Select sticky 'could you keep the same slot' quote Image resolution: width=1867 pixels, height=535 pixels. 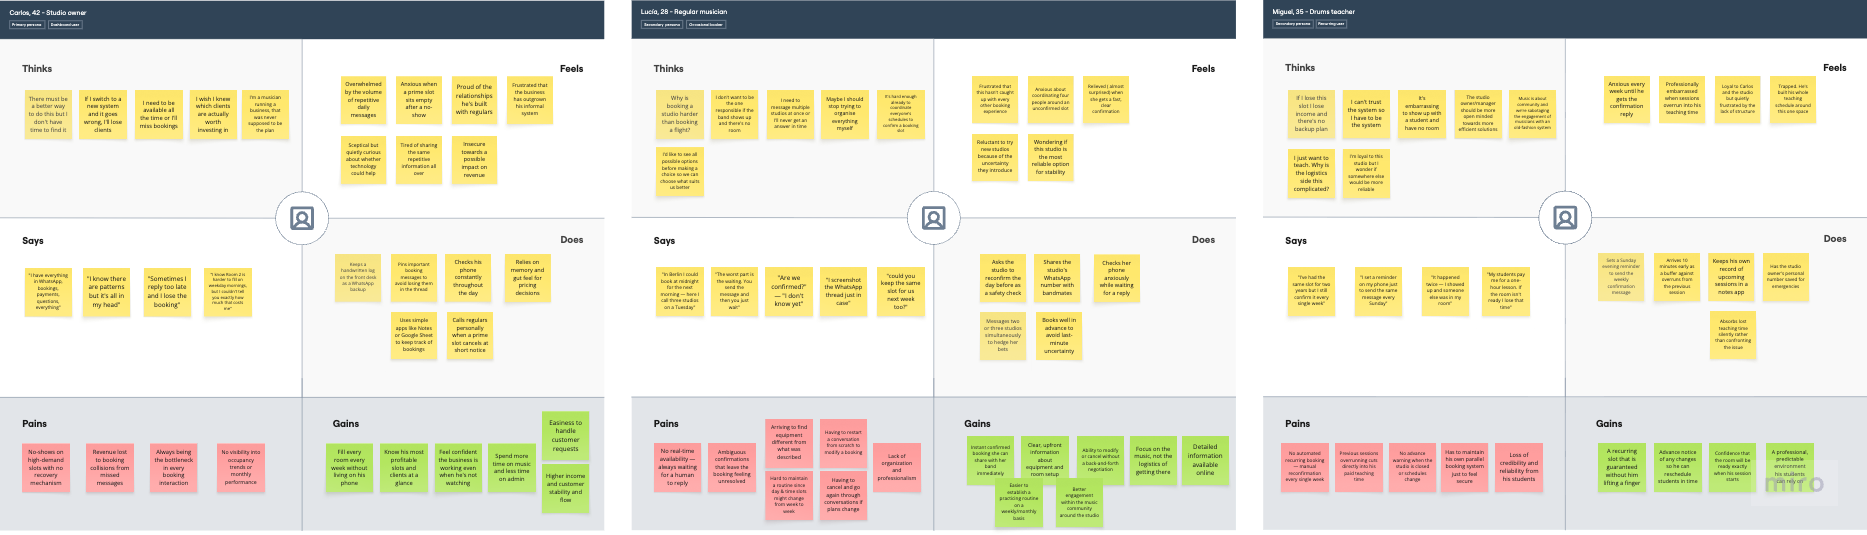pyautogui.click(x=901, y=292)
